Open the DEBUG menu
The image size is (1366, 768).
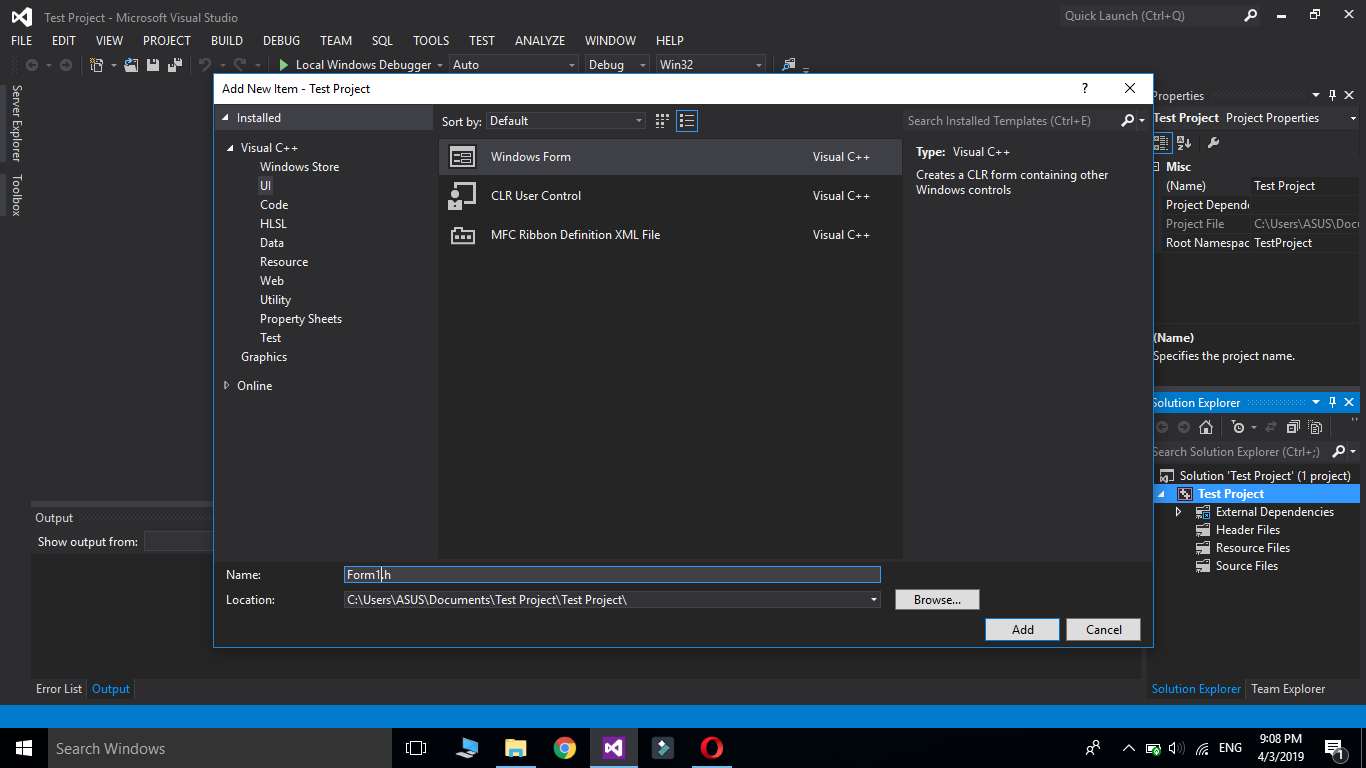click(x=281, y=40)
